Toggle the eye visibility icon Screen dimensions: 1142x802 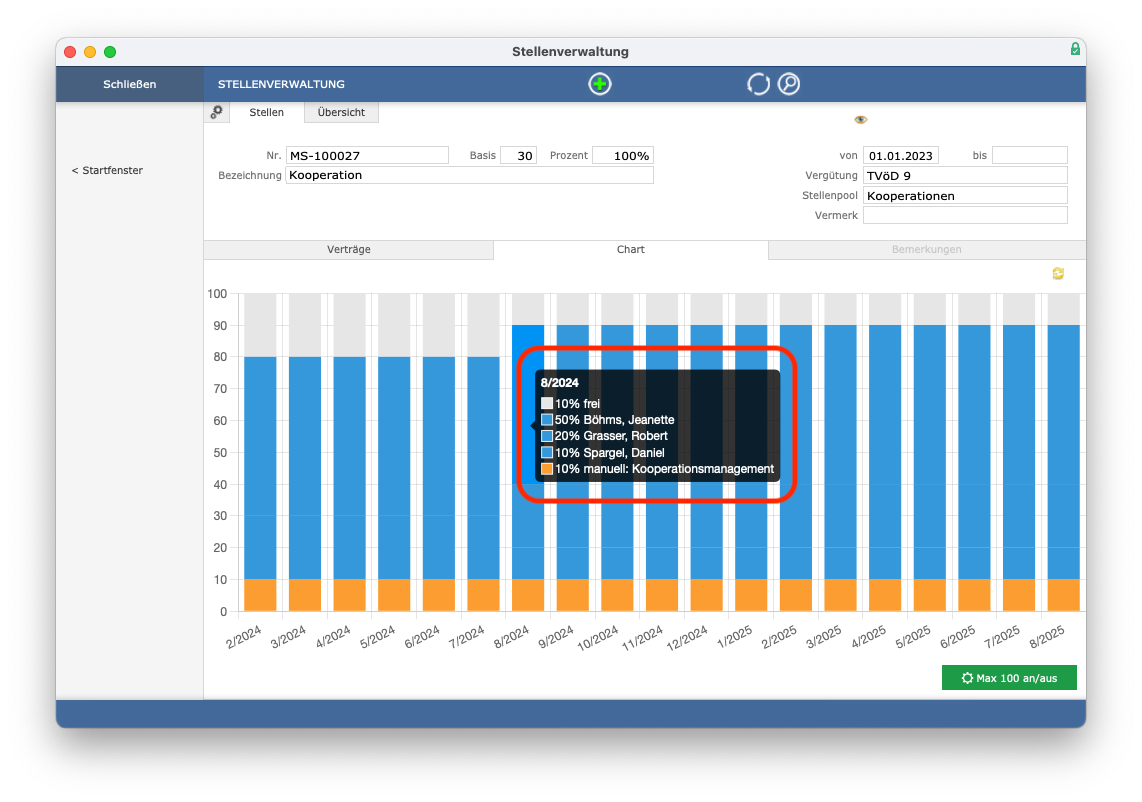coord(860,119)
